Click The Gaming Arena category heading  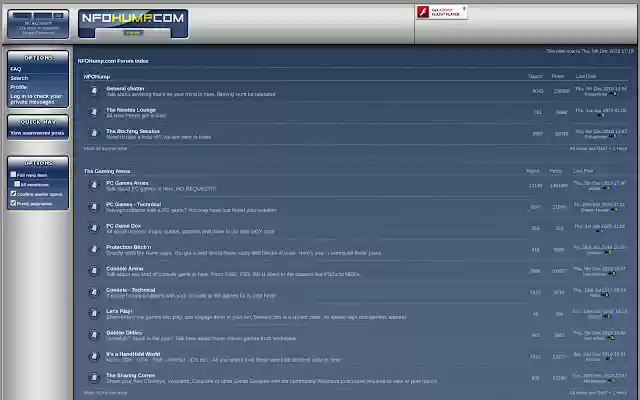coord(107,171)
